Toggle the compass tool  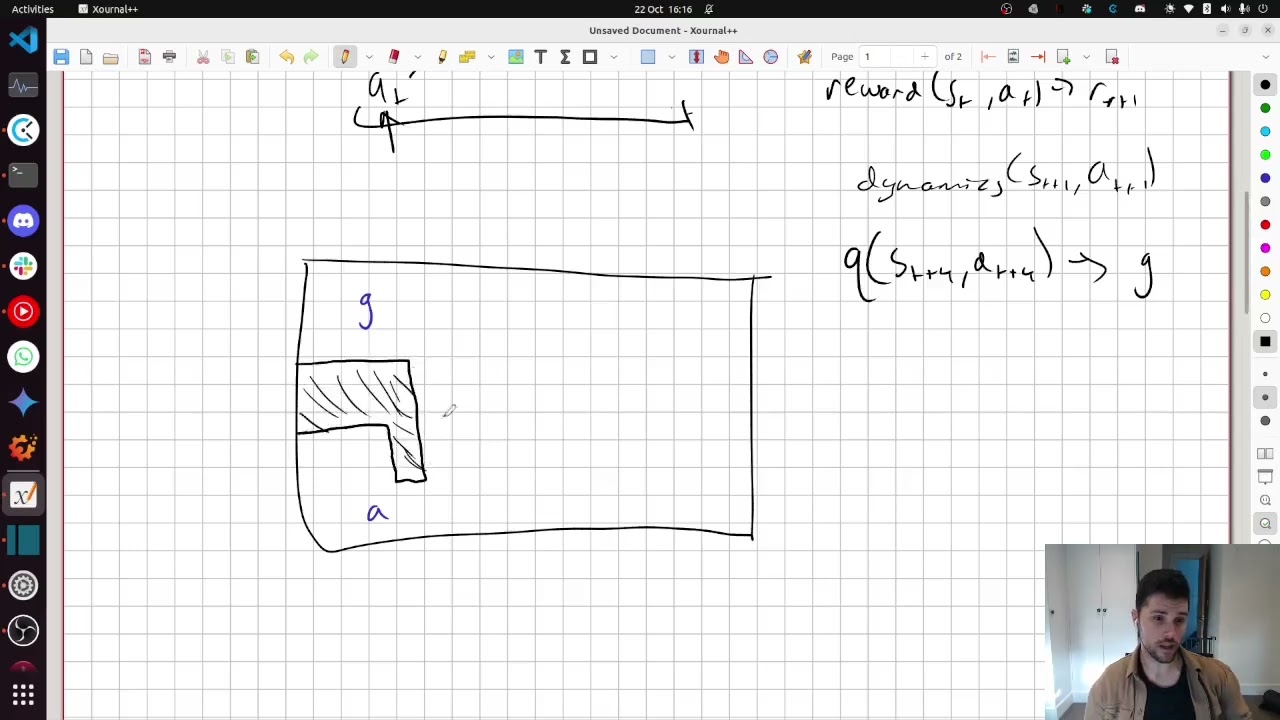771,57
